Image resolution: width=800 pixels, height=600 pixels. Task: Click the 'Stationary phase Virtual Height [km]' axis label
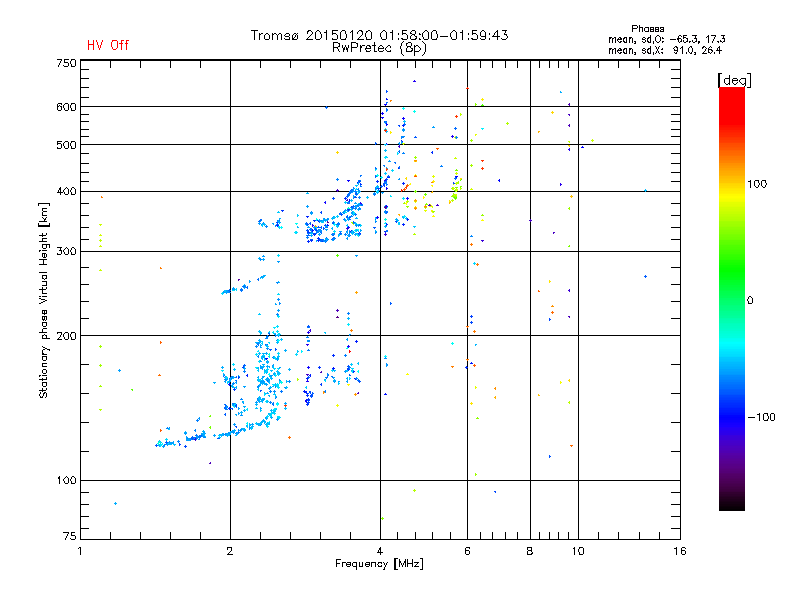pos(44,301)
